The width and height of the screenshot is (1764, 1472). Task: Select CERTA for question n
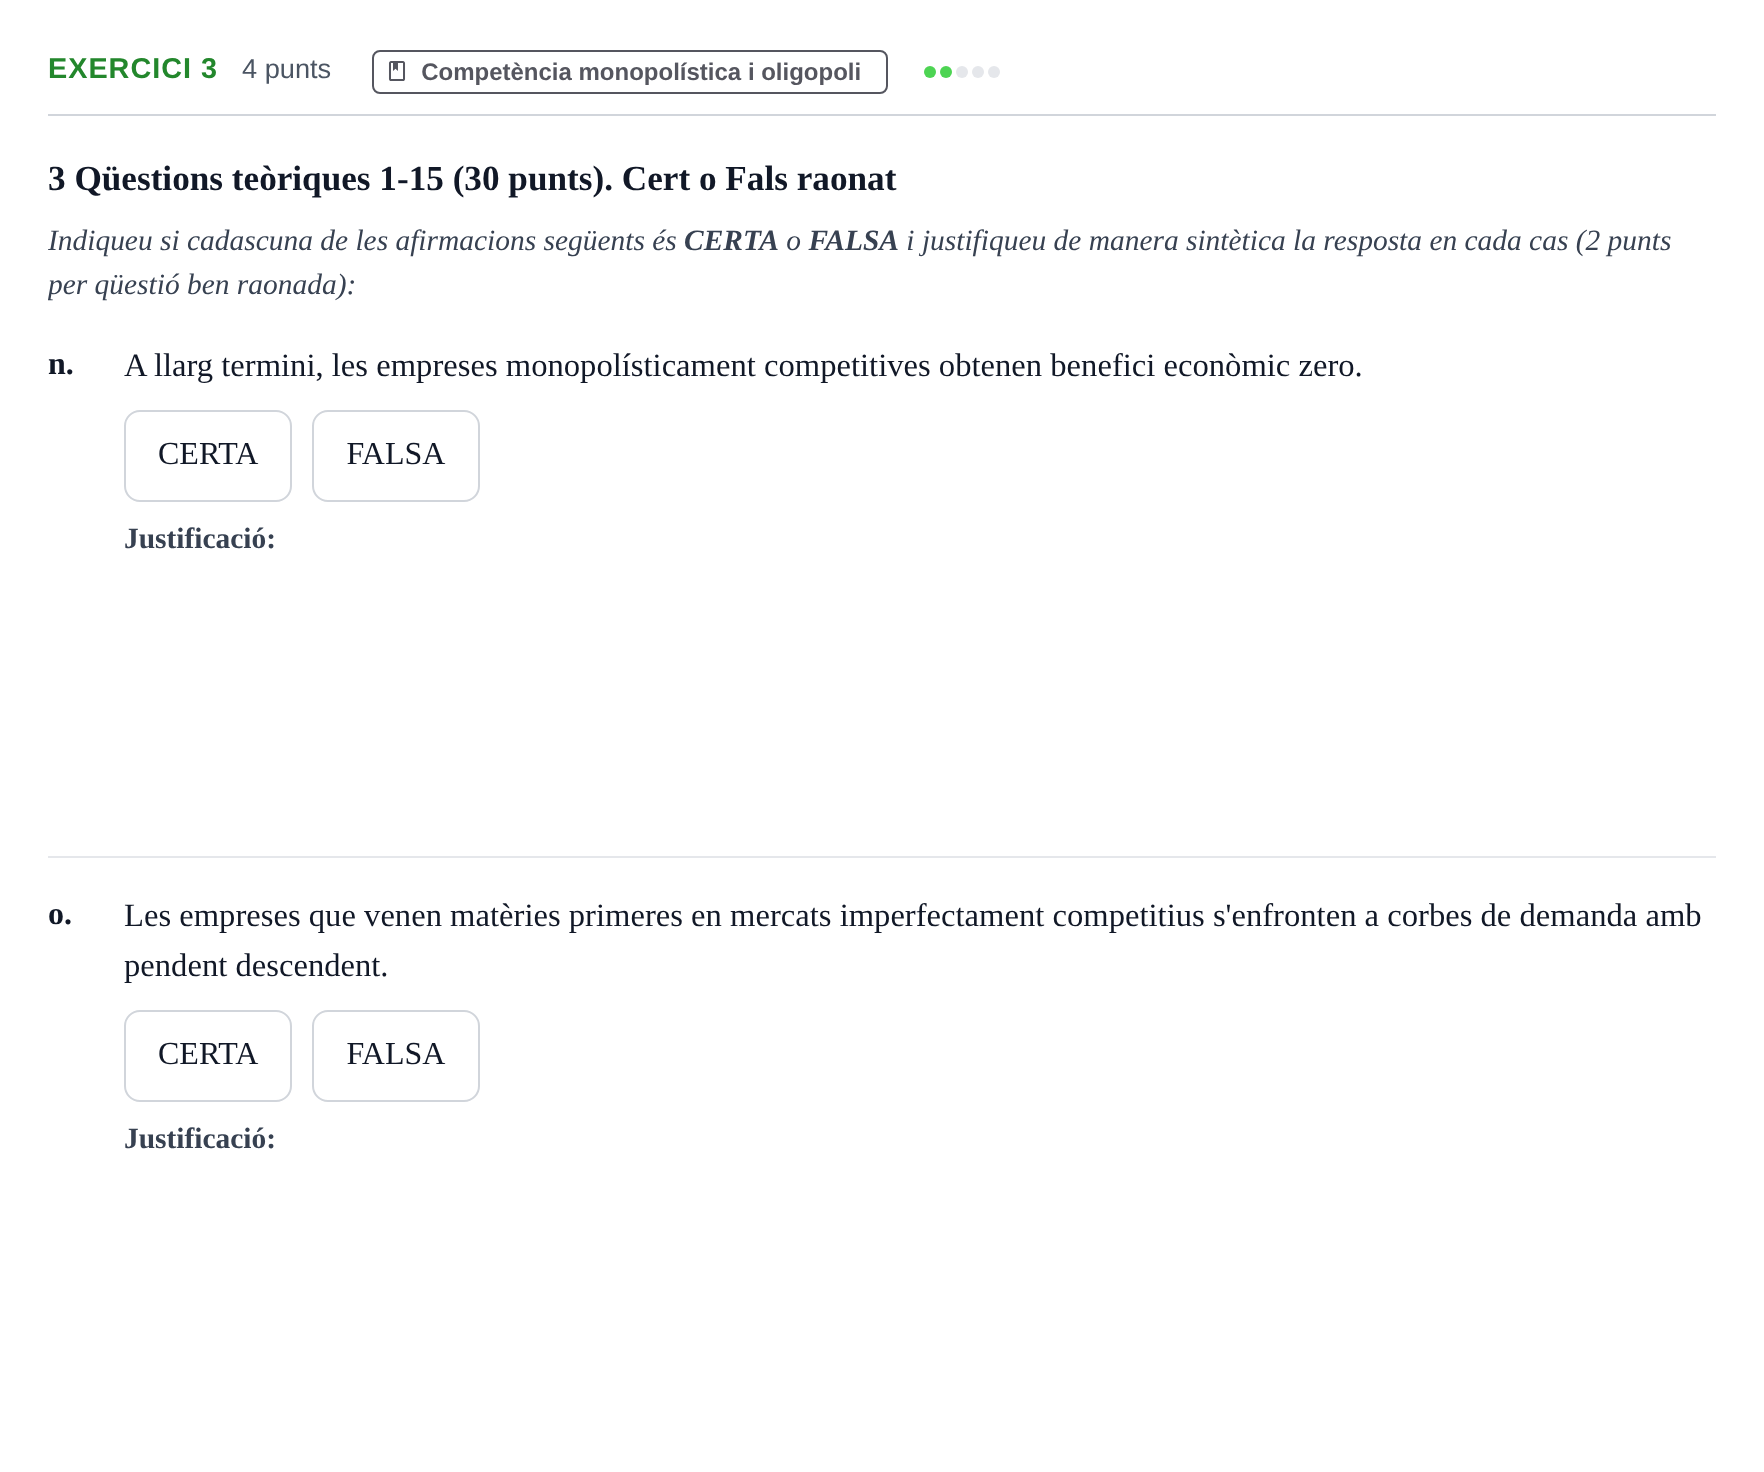[x=208, y=456]
